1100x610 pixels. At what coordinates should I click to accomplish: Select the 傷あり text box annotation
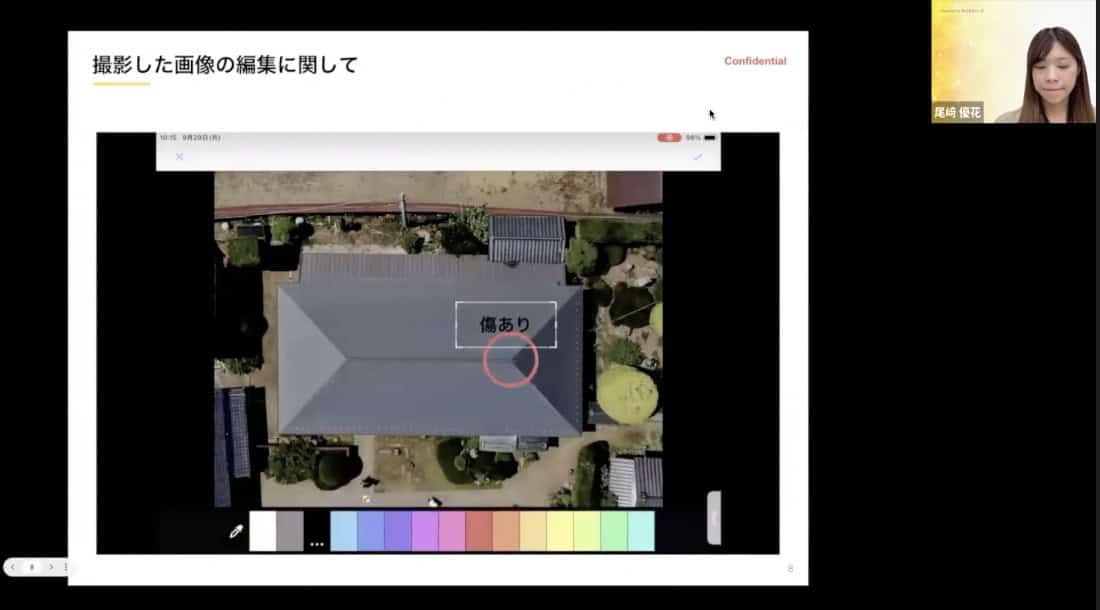pyautogui.click(x=505, y=324)
